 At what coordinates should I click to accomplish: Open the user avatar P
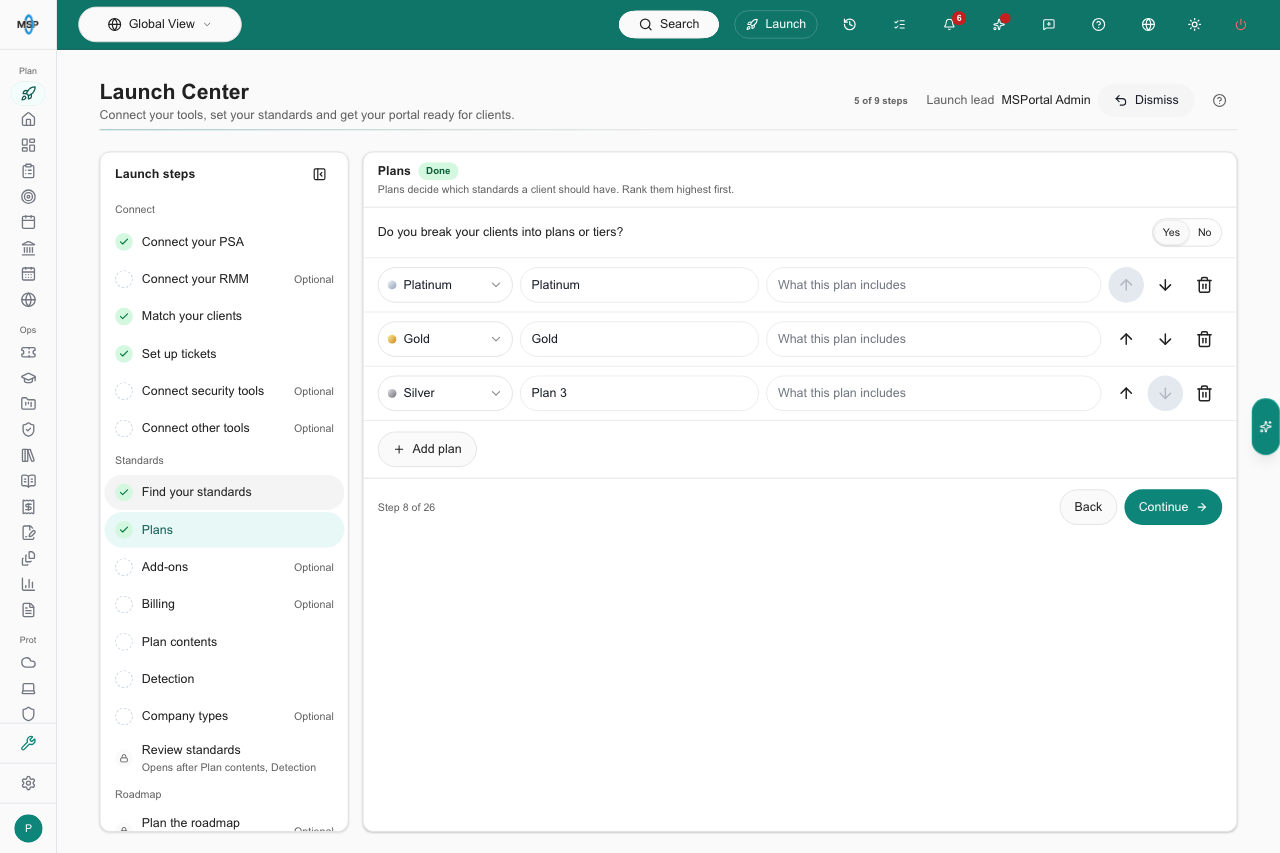coord(28,828)
